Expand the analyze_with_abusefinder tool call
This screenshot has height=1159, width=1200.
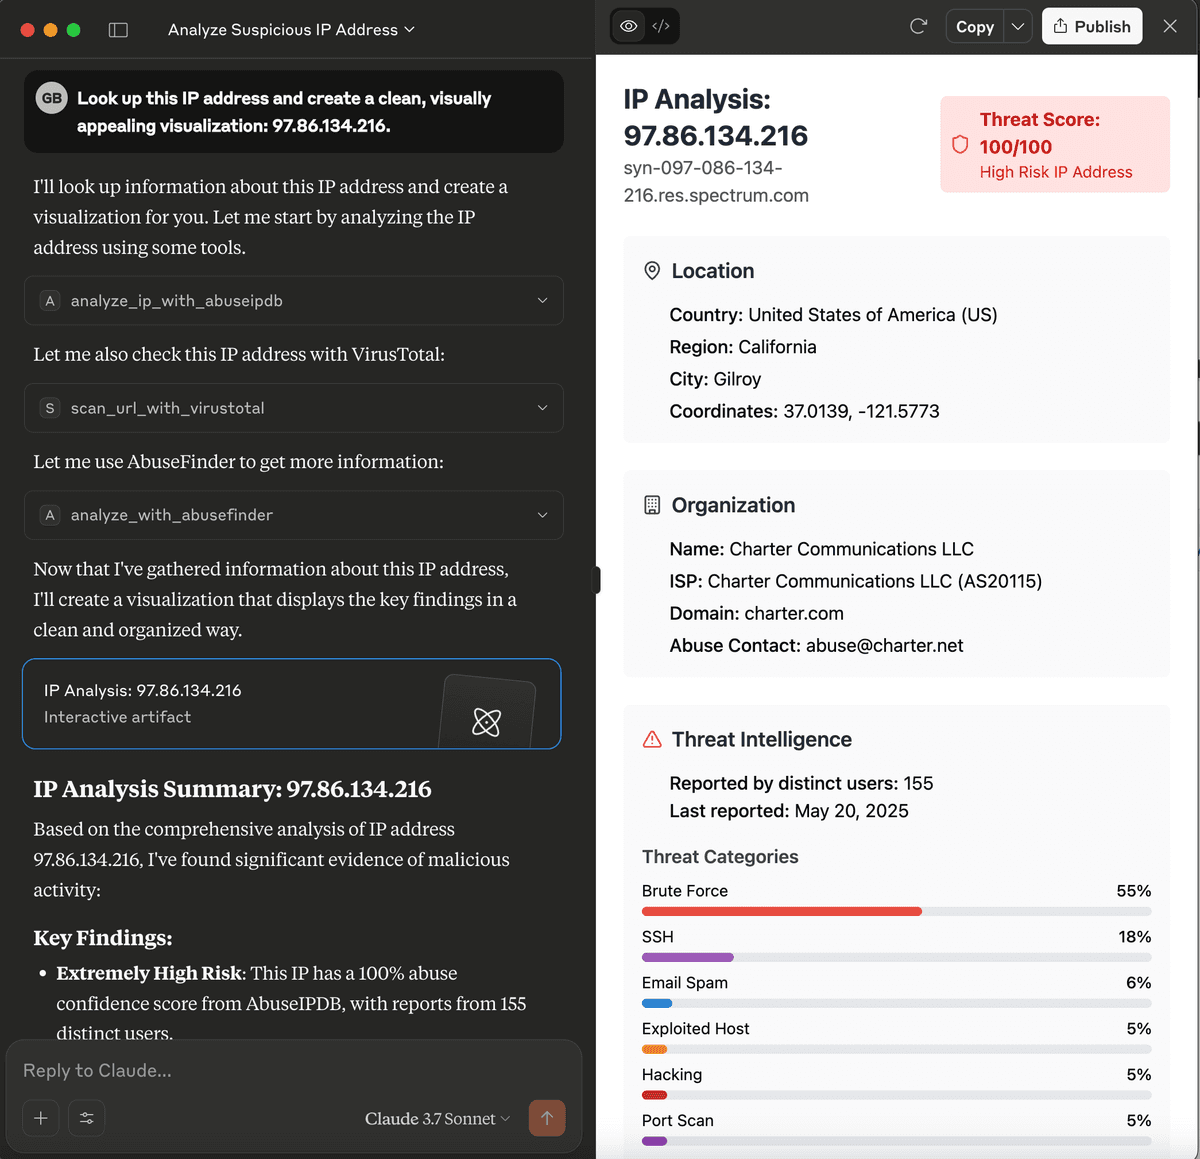(293, 515)
